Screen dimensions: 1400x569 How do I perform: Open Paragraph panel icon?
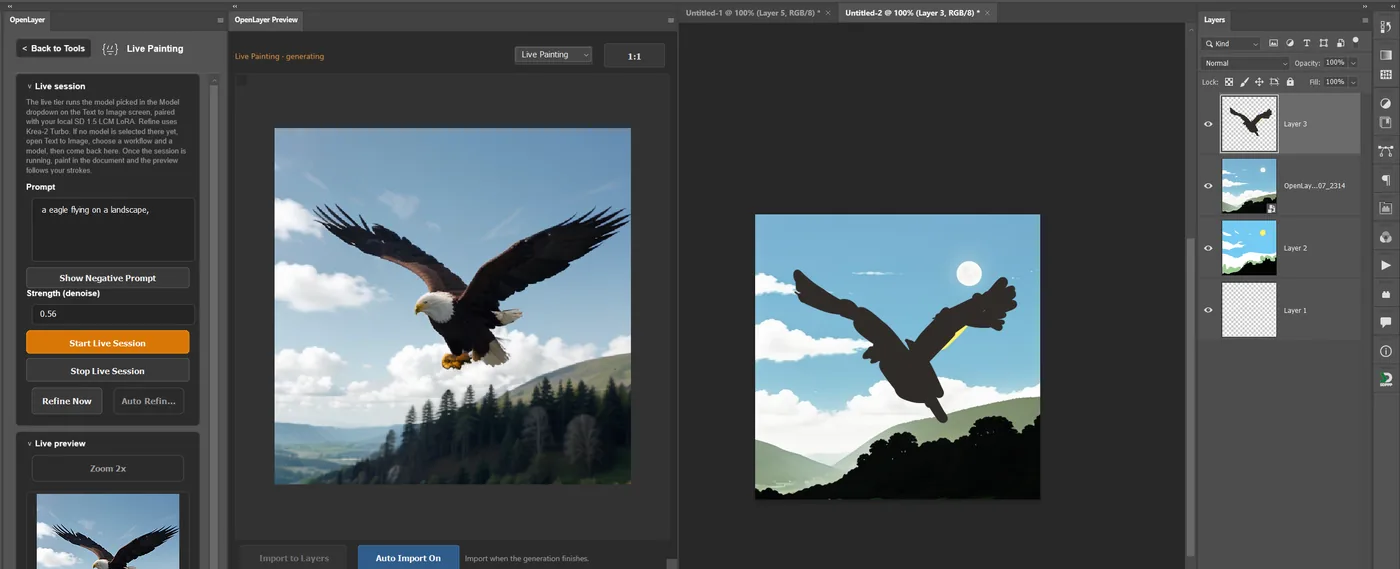tap(1385, 180)
